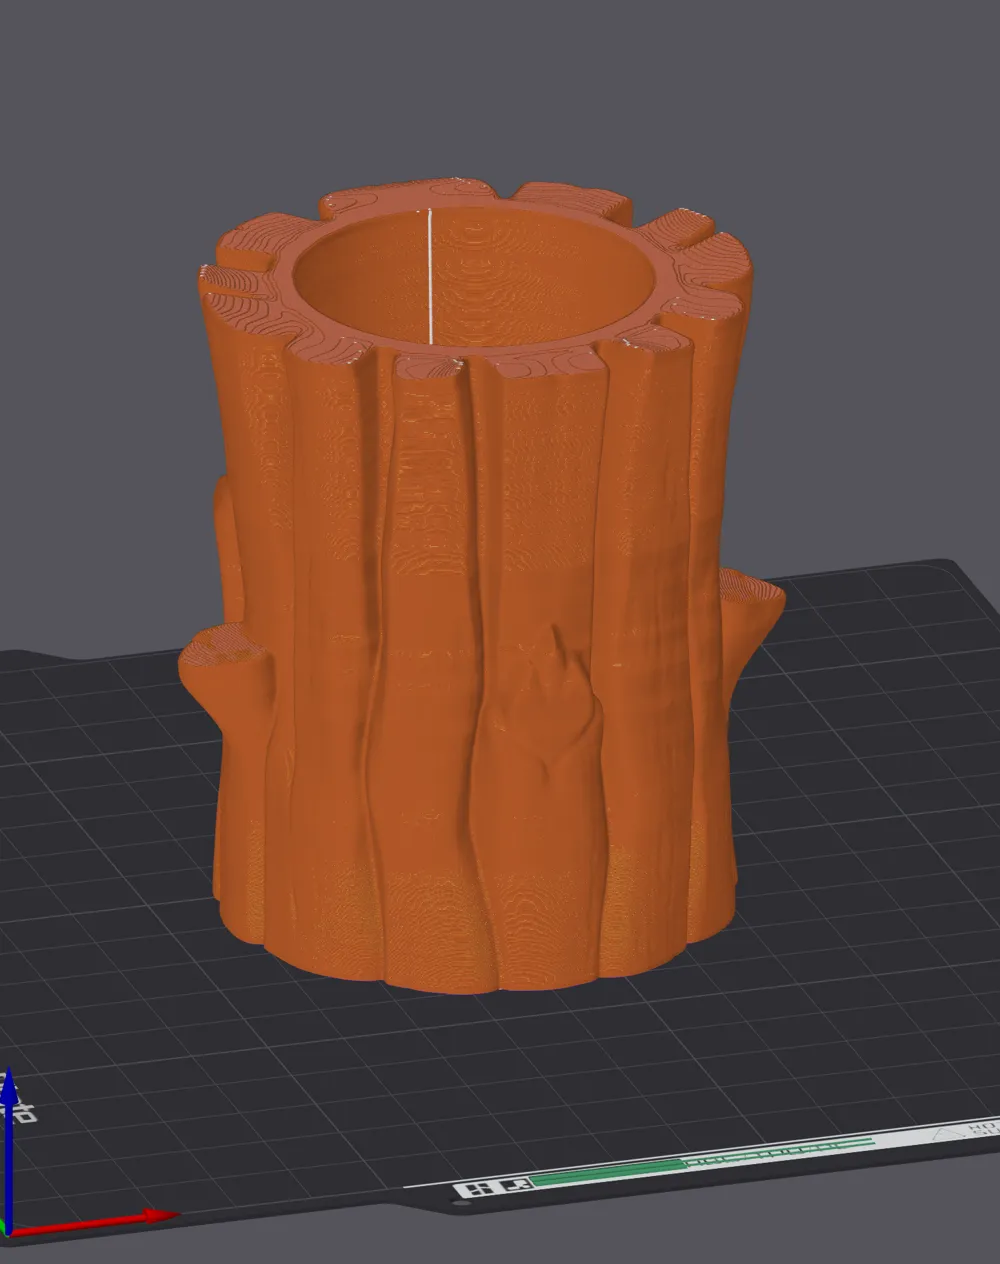The width and height of the screenshot is (1000, 1264).
Task: Click the hot surface warning triangle on plate
Action: pos(945,1133)
